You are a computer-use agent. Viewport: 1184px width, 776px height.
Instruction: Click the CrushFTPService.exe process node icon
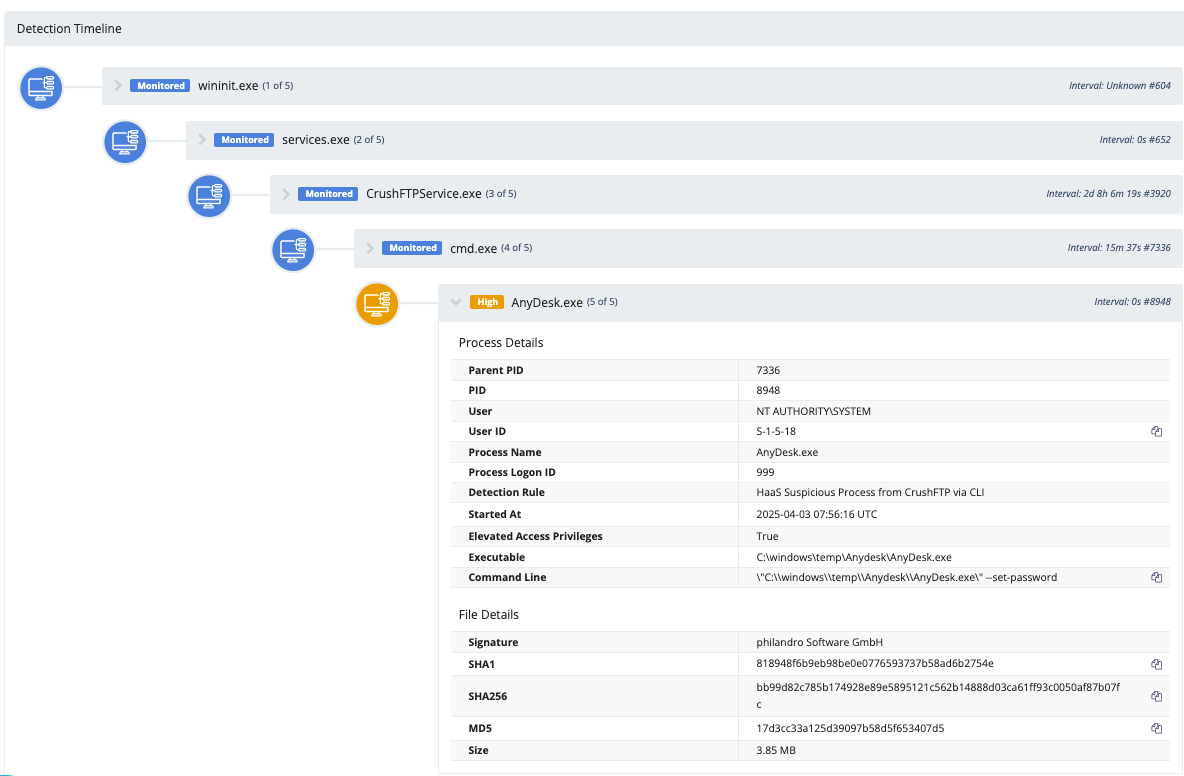click(208, 196)
